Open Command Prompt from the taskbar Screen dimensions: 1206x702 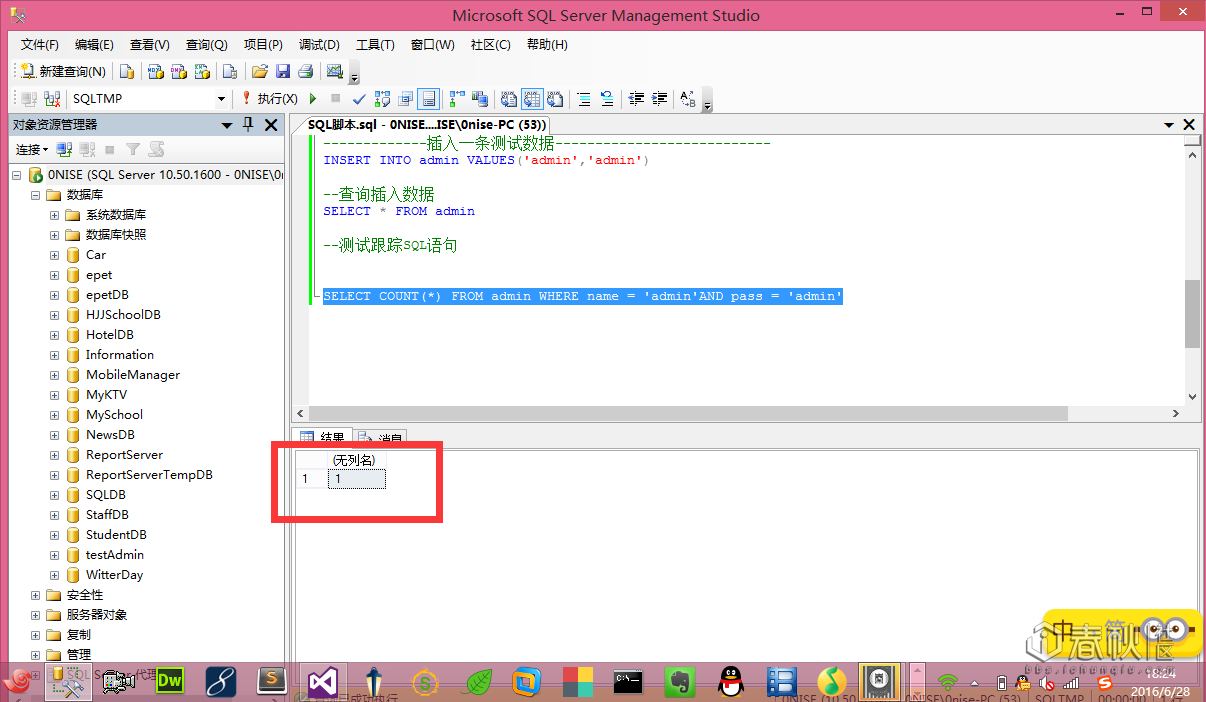point(628,682)
